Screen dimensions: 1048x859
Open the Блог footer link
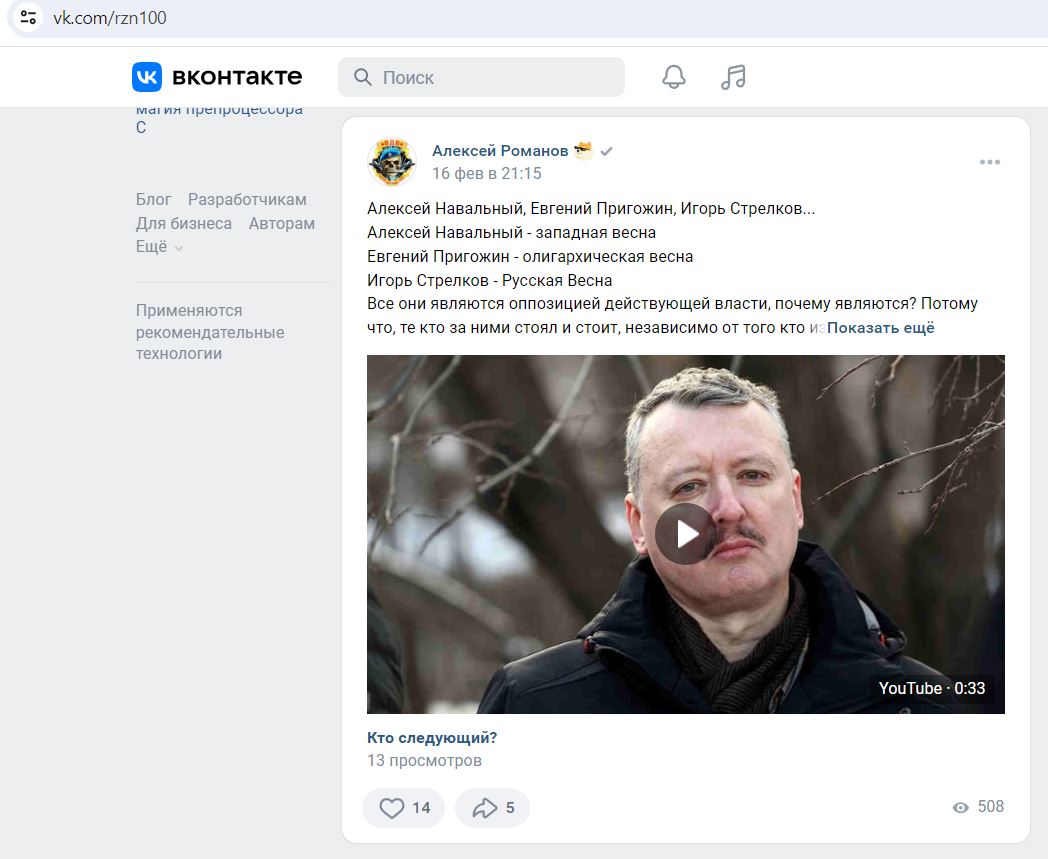click(153, 199)
